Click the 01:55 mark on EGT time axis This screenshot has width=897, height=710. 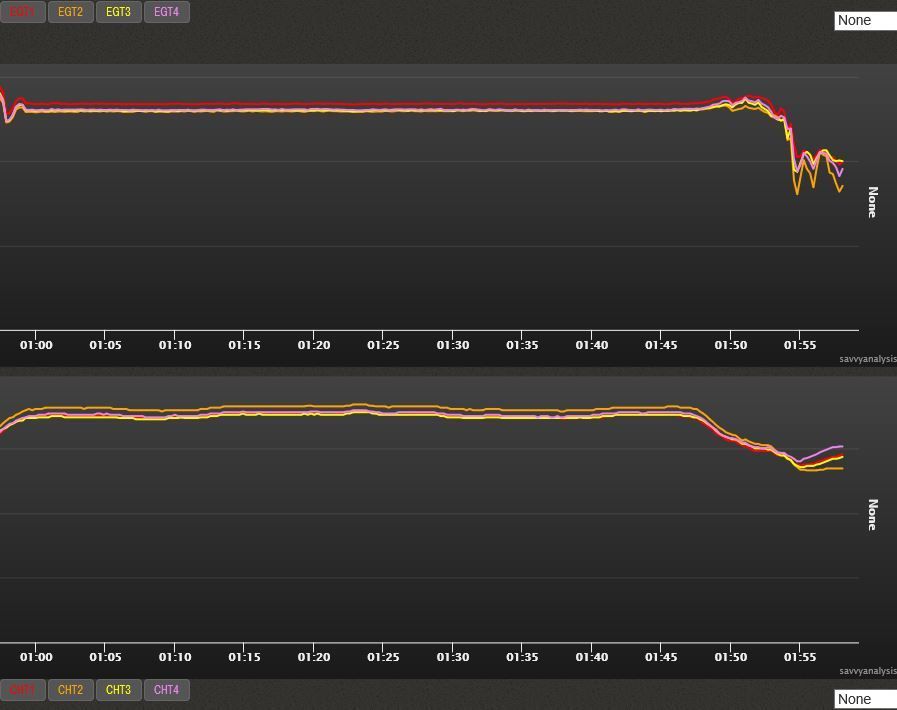pyautogui.click(x=799, y=345)
